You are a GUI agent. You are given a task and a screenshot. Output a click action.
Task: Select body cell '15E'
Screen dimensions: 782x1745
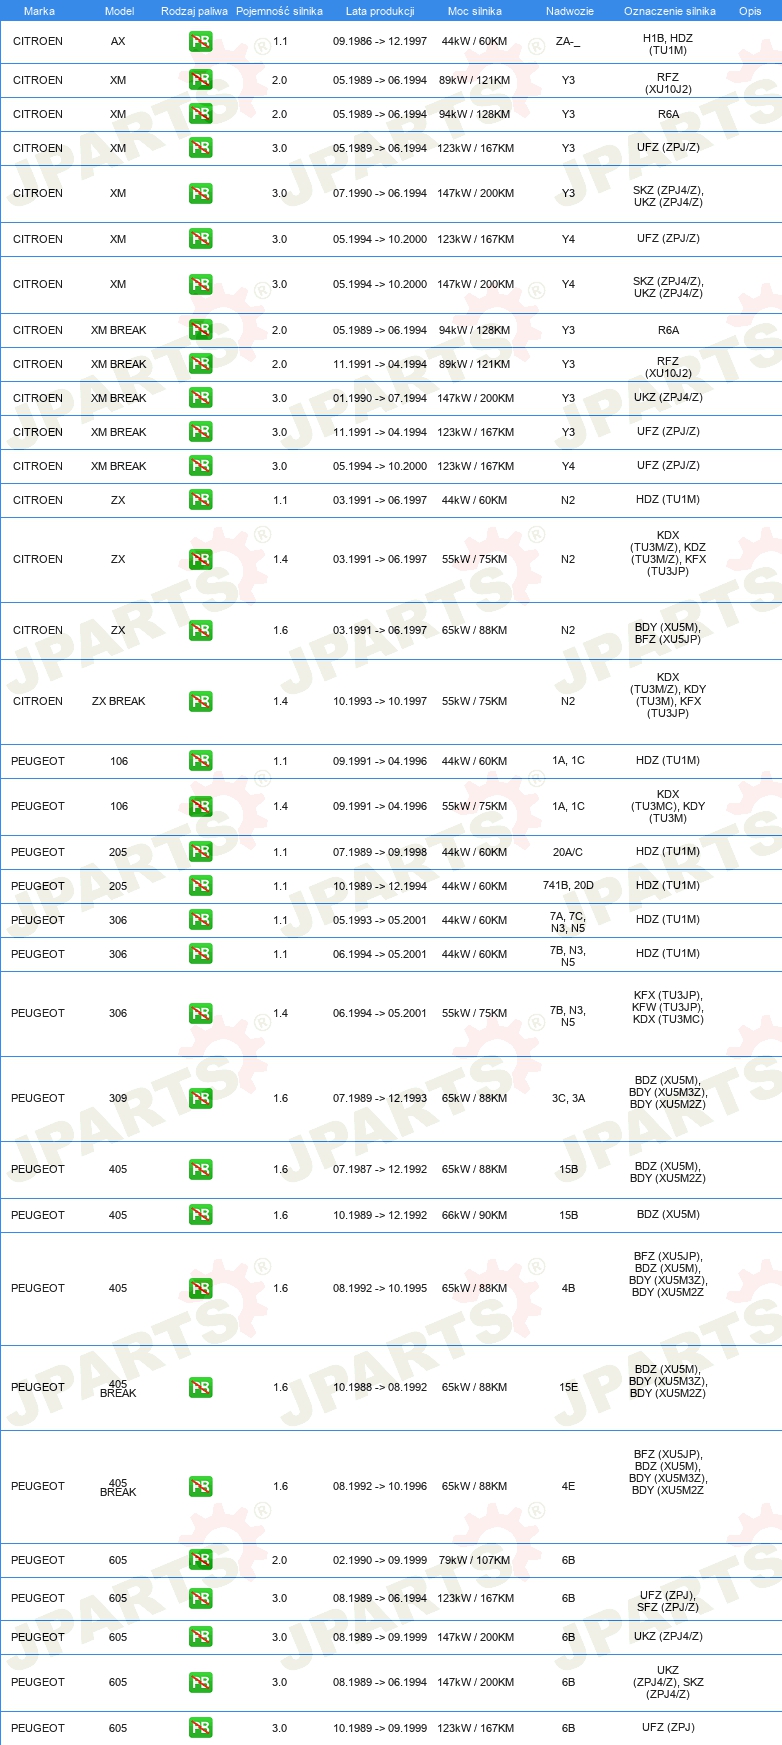click(x=568, y=1387)
